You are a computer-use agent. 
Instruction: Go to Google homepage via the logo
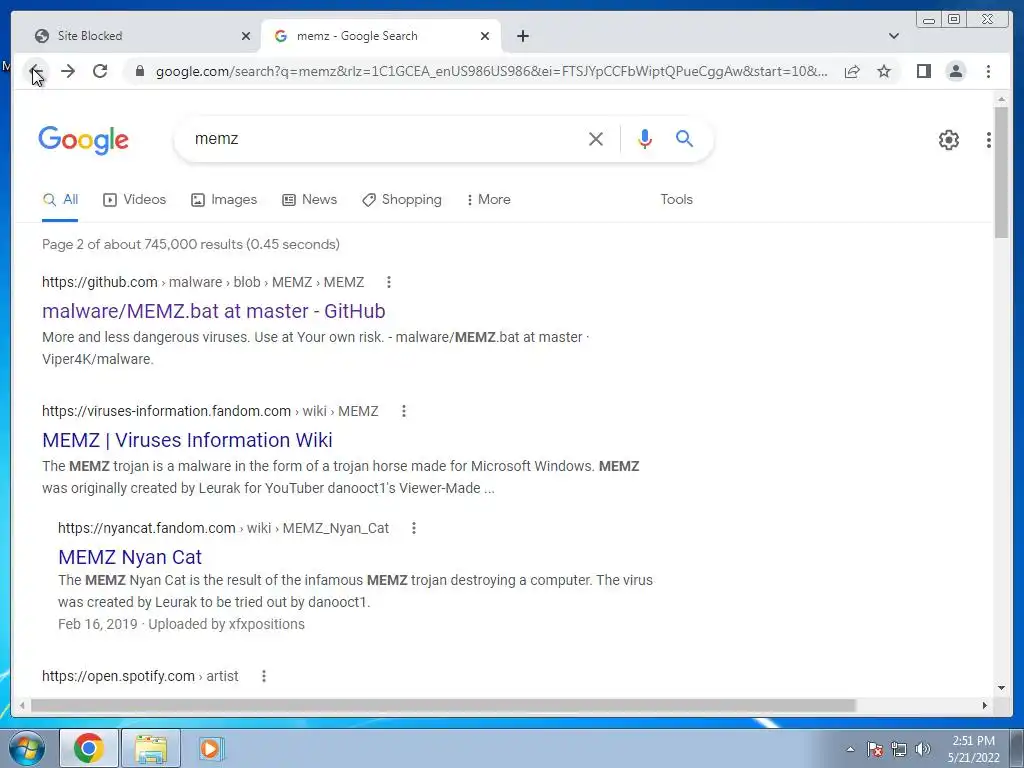click(x=84, y=140)
